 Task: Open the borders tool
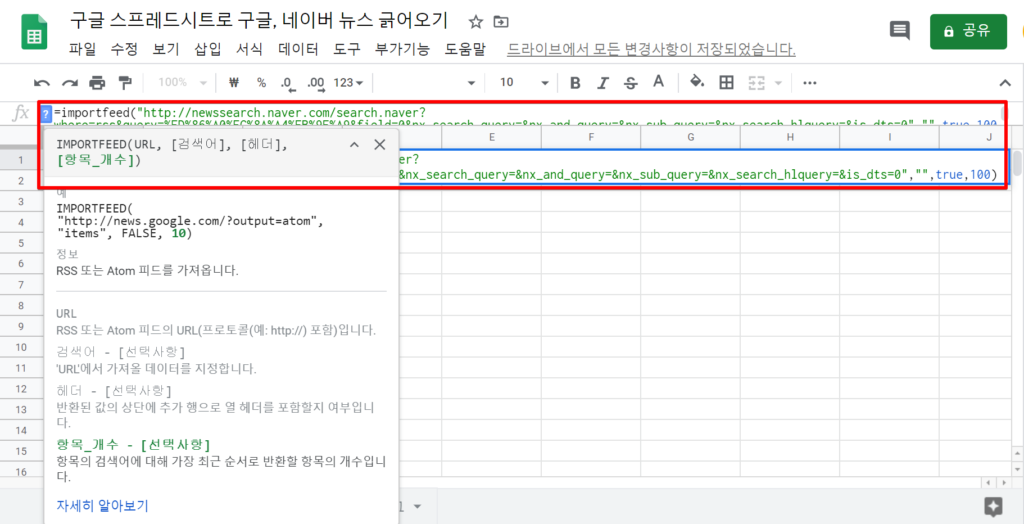coord(726,83)
